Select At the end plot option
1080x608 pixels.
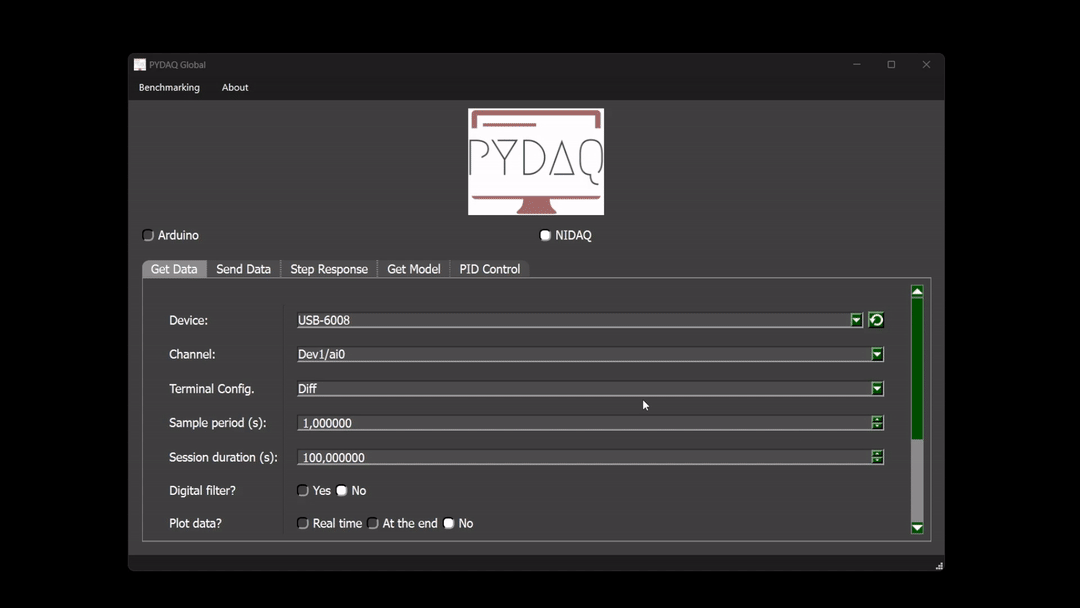point(373,524)
